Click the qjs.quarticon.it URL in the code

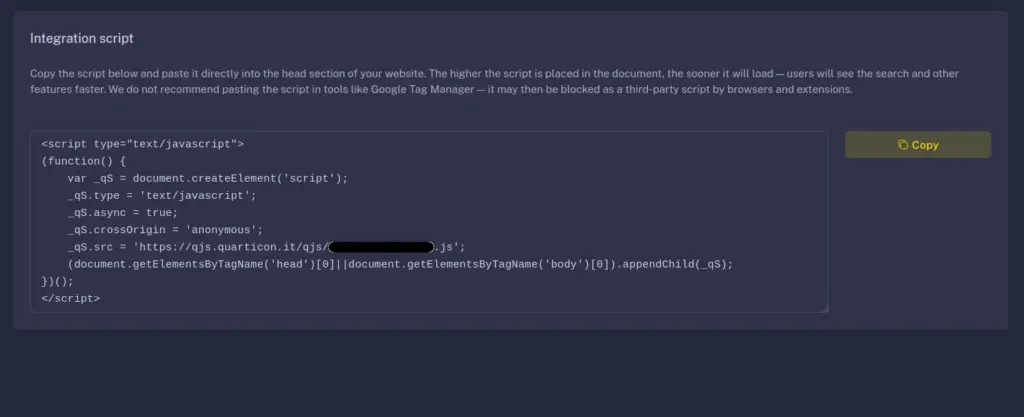(233, 247)
